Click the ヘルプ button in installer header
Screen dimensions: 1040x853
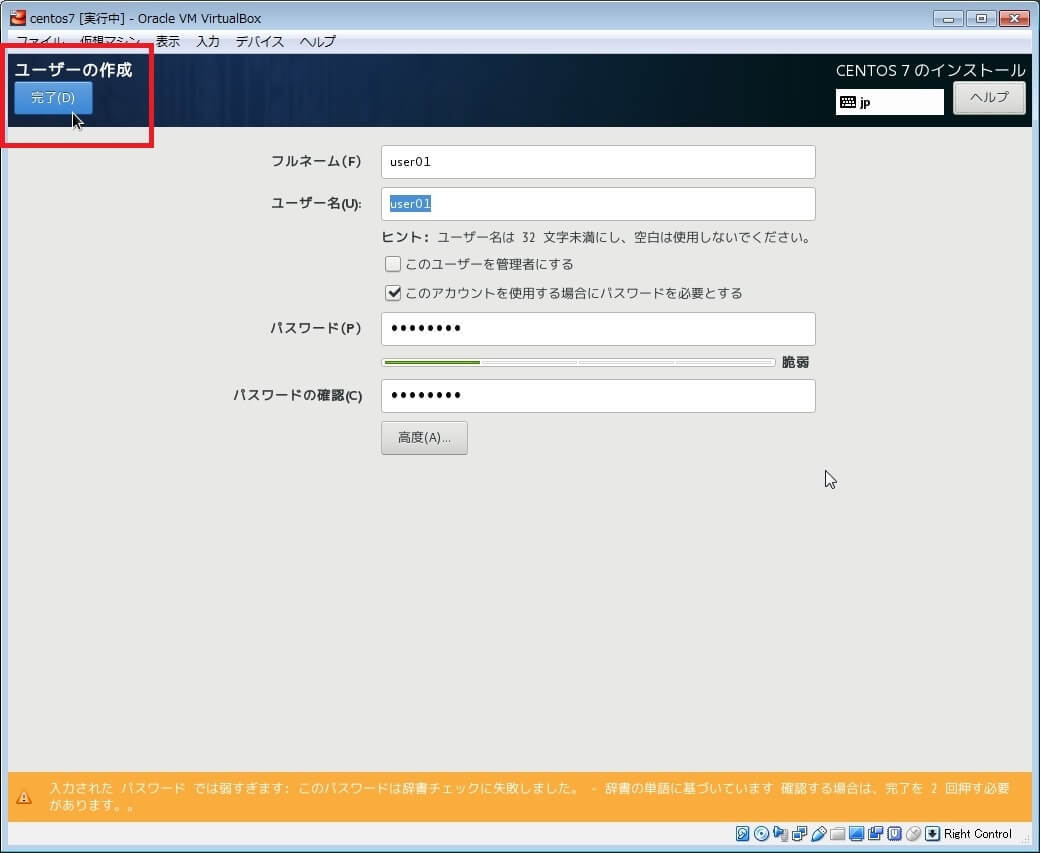tap(988, 98)
